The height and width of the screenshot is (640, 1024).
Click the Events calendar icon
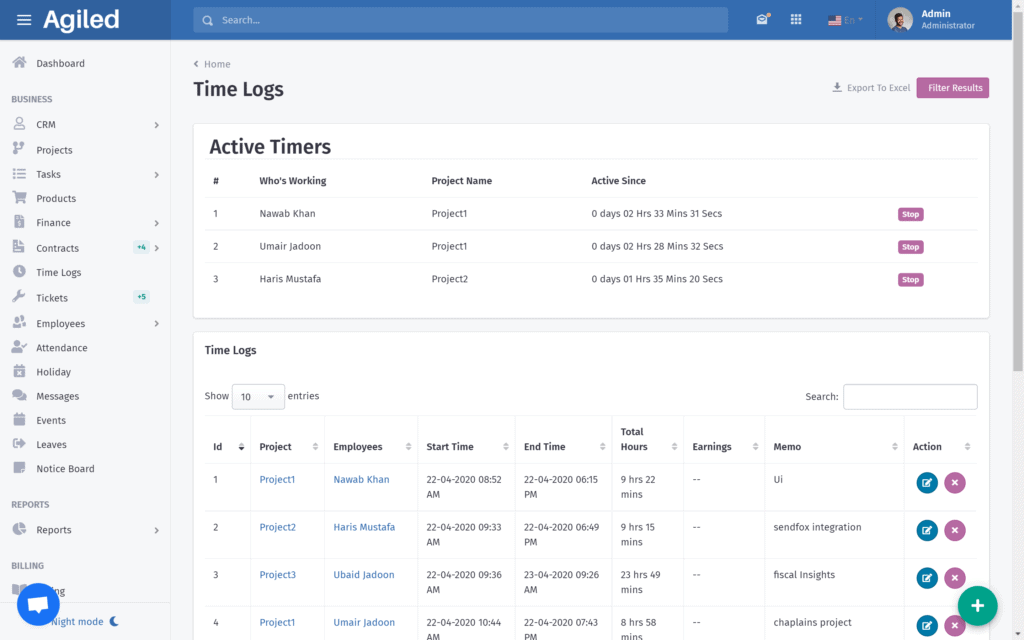tap(20, 419)
